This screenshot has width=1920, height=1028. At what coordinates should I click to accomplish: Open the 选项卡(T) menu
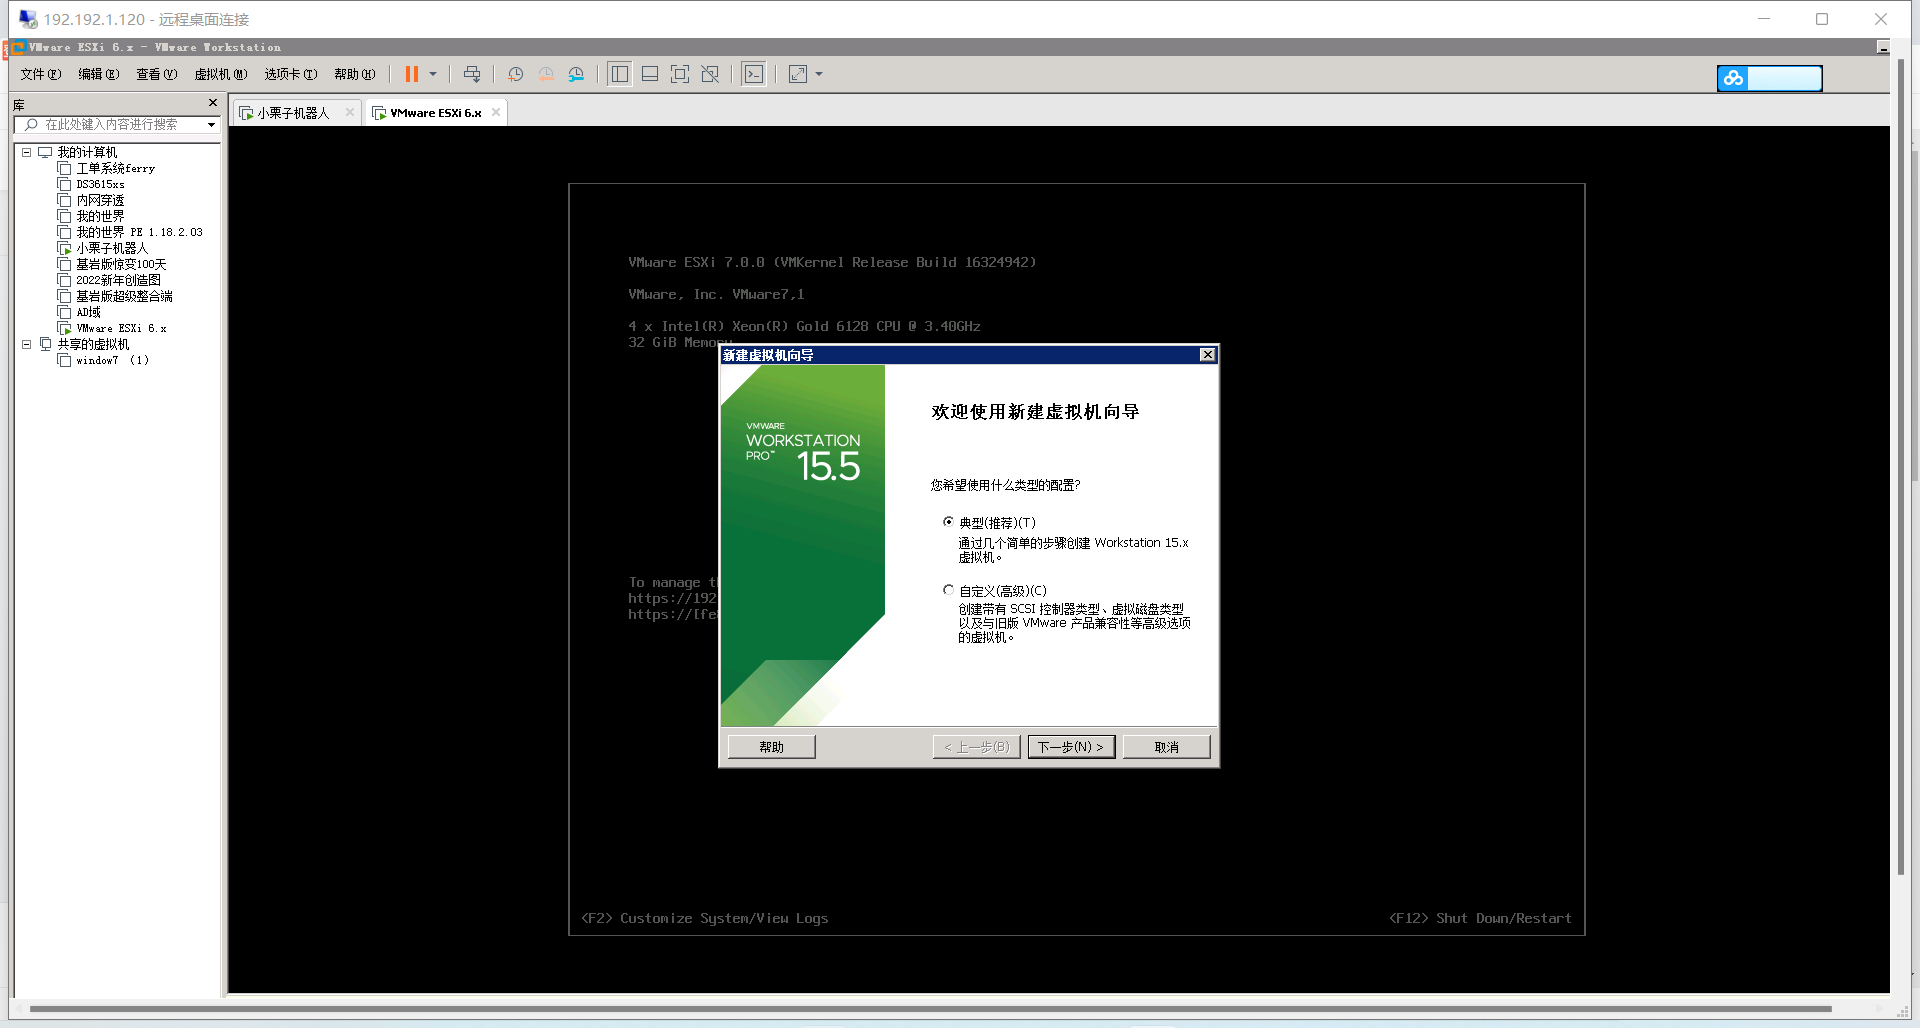pos(291,74)
